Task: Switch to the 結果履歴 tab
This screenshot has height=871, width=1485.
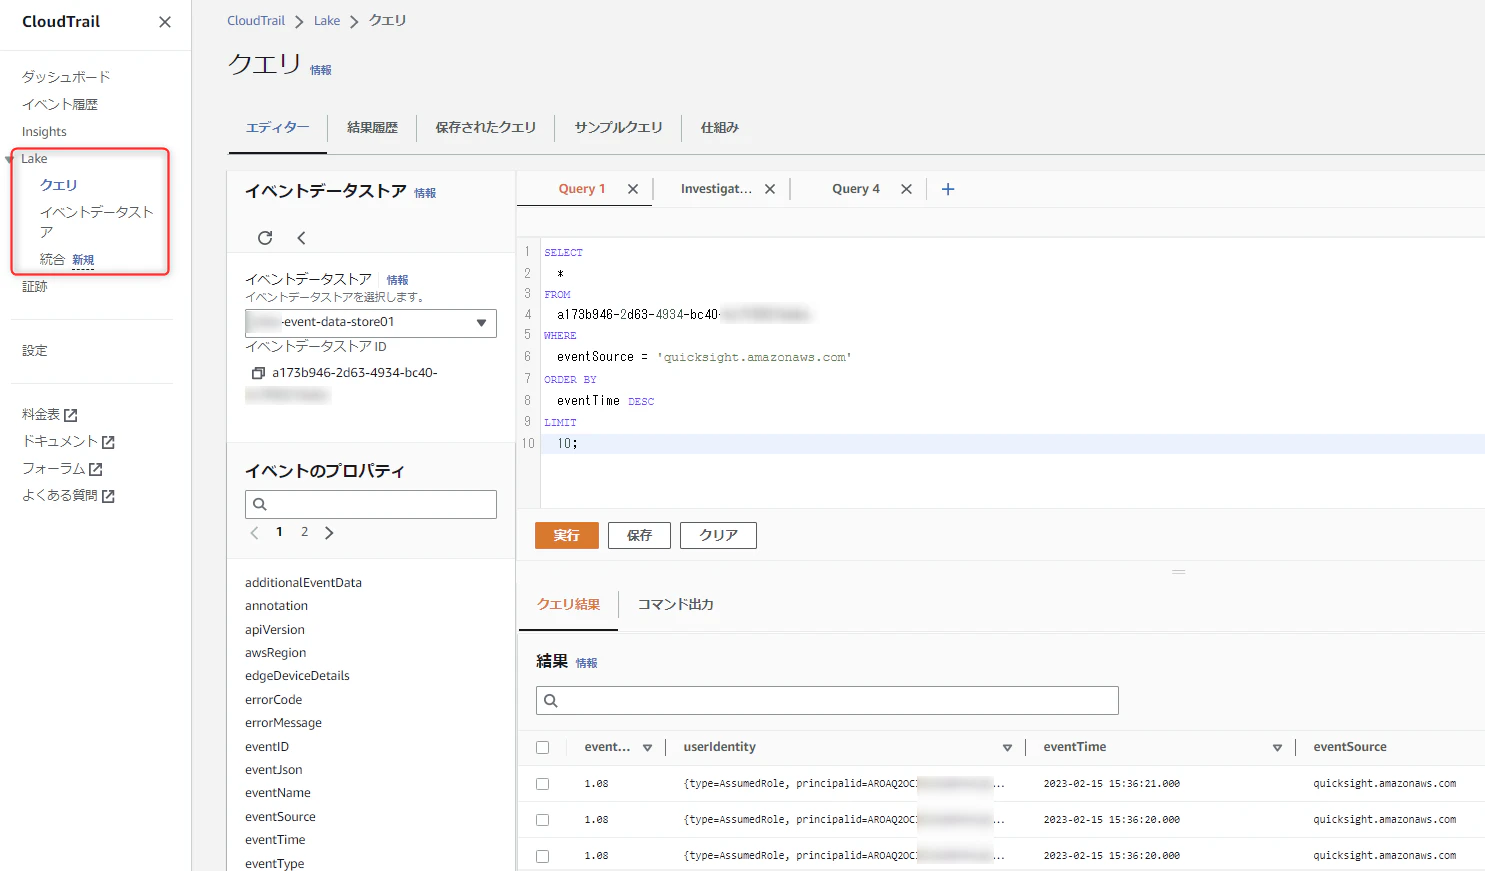Action: (x=372, y=128)
